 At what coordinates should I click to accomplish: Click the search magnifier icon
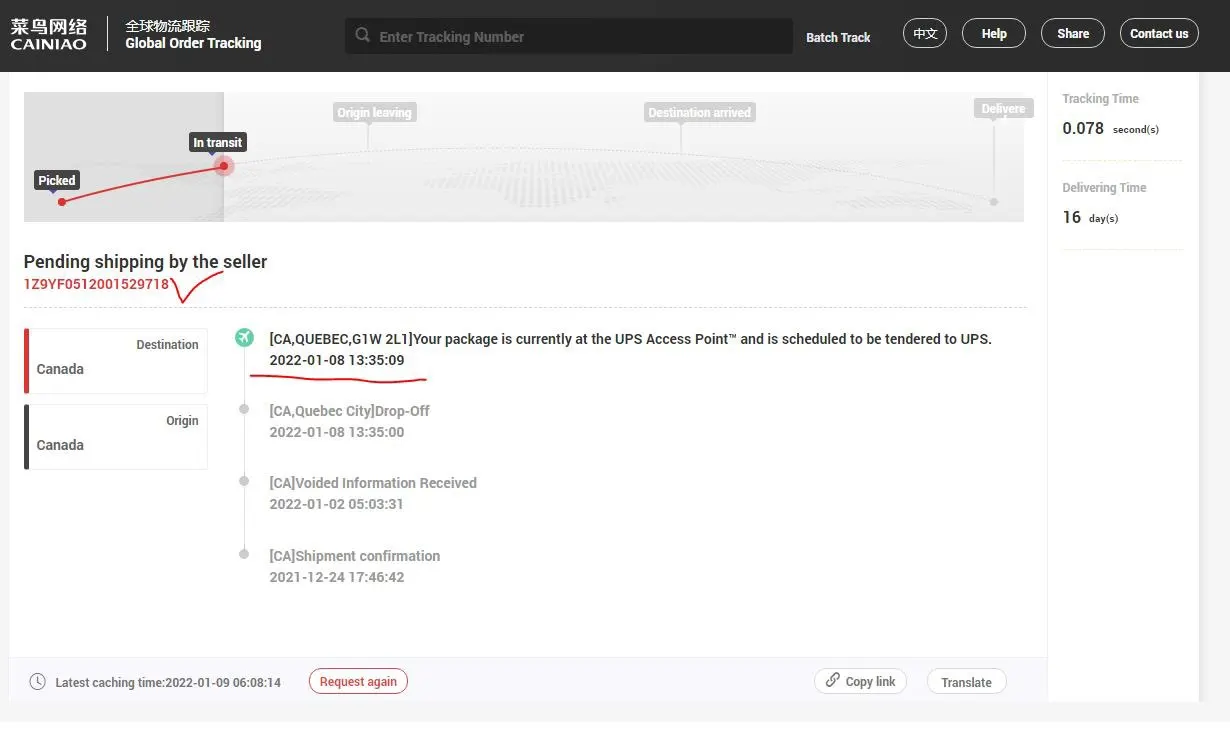tap(362, 36)
